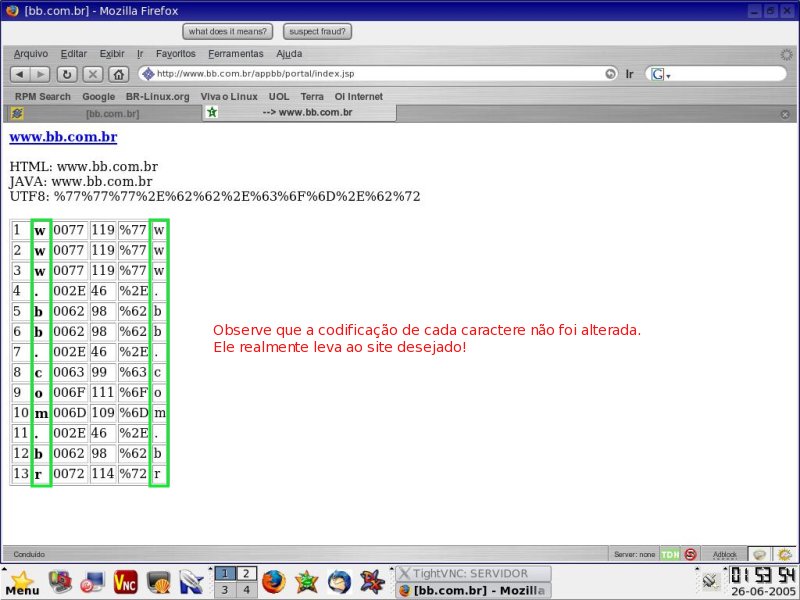This screenshot has width=800, height=600.
Task: Click the chat bubble status bar icon
Action: tap(760, 555)
